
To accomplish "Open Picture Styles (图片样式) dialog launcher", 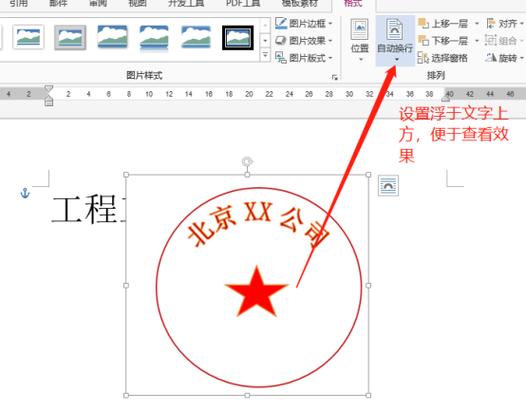I will pyautogui.click(x=334, y=78).
